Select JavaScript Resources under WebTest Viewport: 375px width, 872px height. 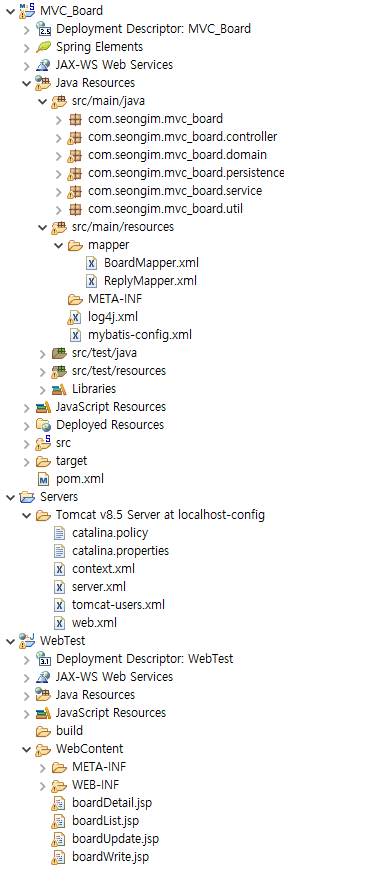111,712
